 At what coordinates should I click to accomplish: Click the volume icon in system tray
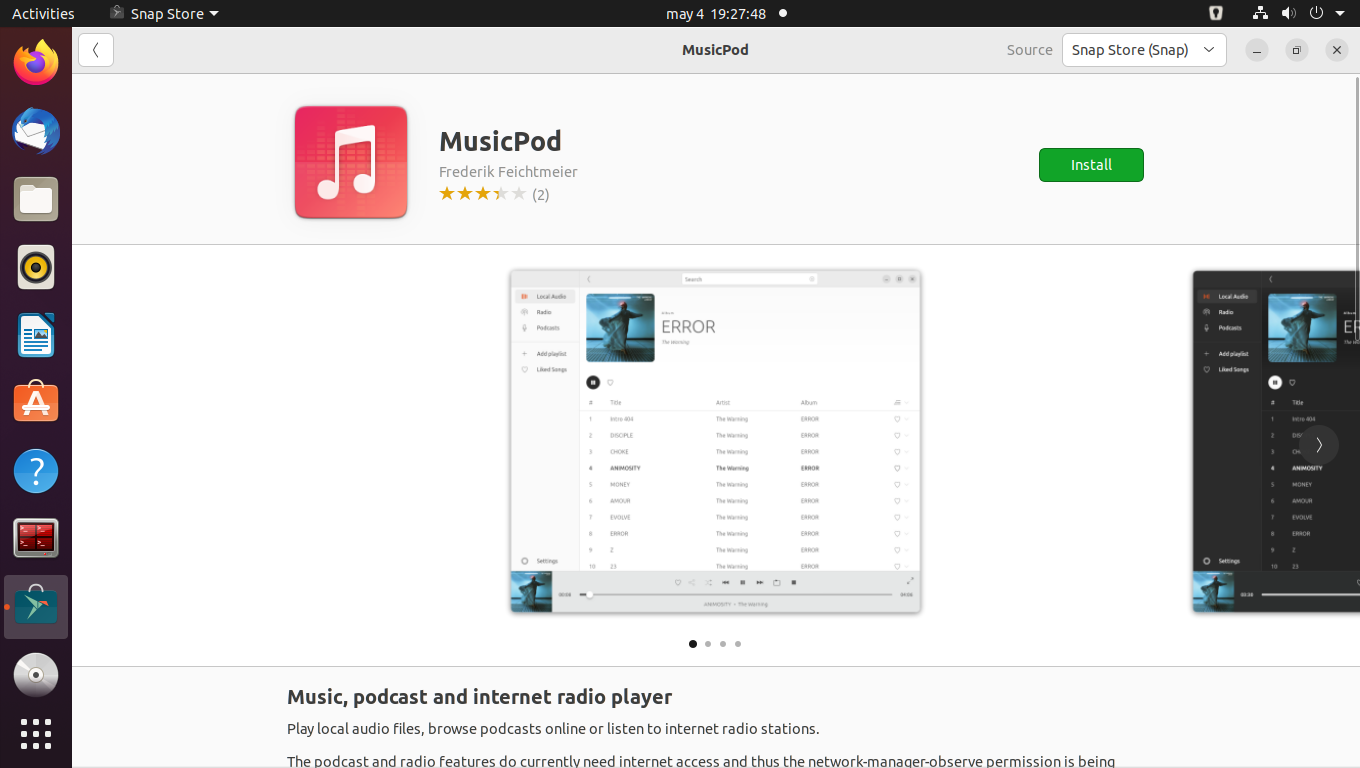coord(1288,14)
